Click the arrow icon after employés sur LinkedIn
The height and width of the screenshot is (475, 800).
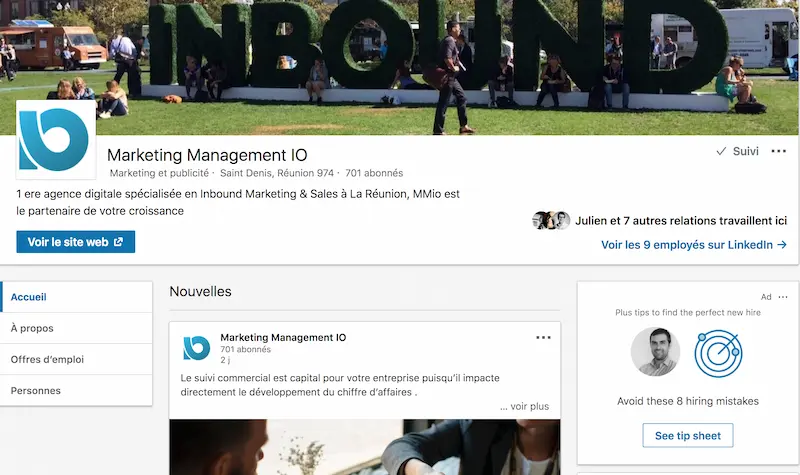pyautogui.click(x=782, y=245)
